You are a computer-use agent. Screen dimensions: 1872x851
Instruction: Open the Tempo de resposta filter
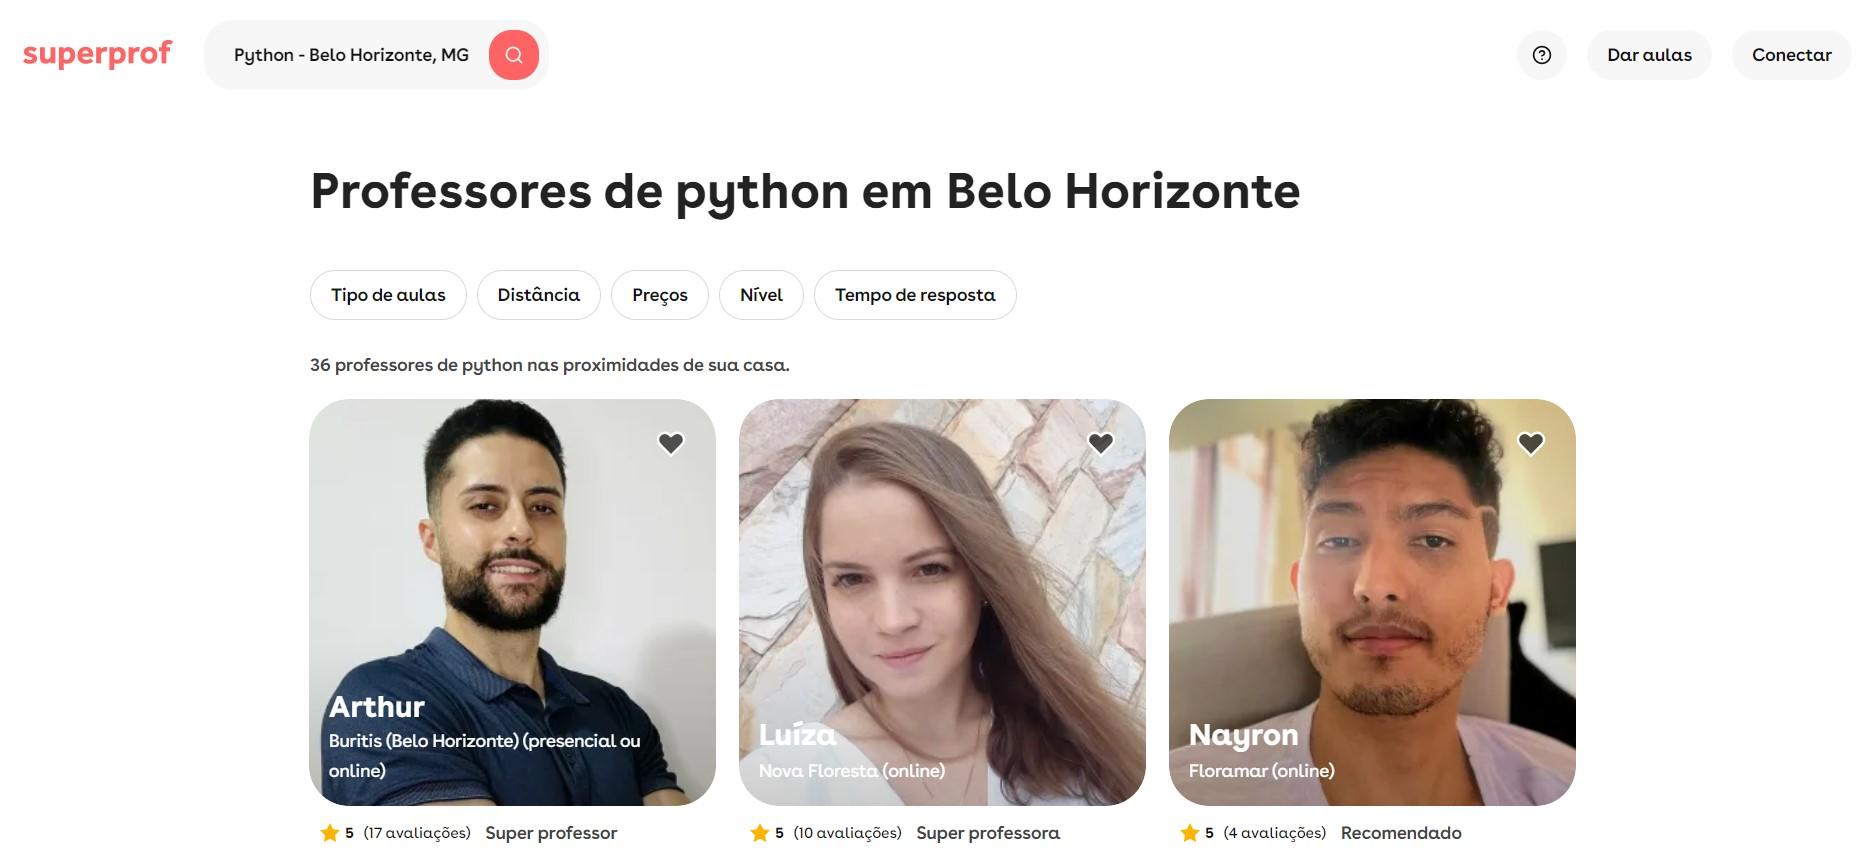pos(915,295)
